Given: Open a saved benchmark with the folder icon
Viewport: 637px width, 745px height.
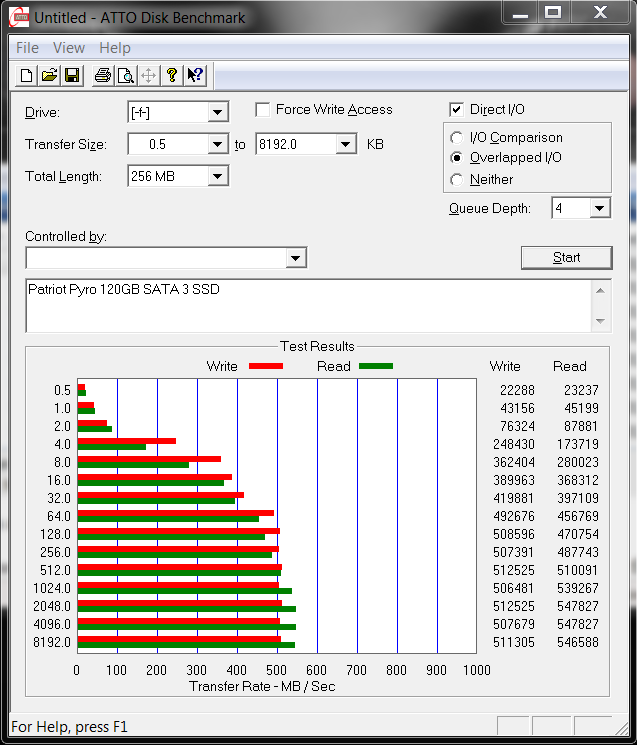Looking at the screenshot, I should tap(49, 75).
